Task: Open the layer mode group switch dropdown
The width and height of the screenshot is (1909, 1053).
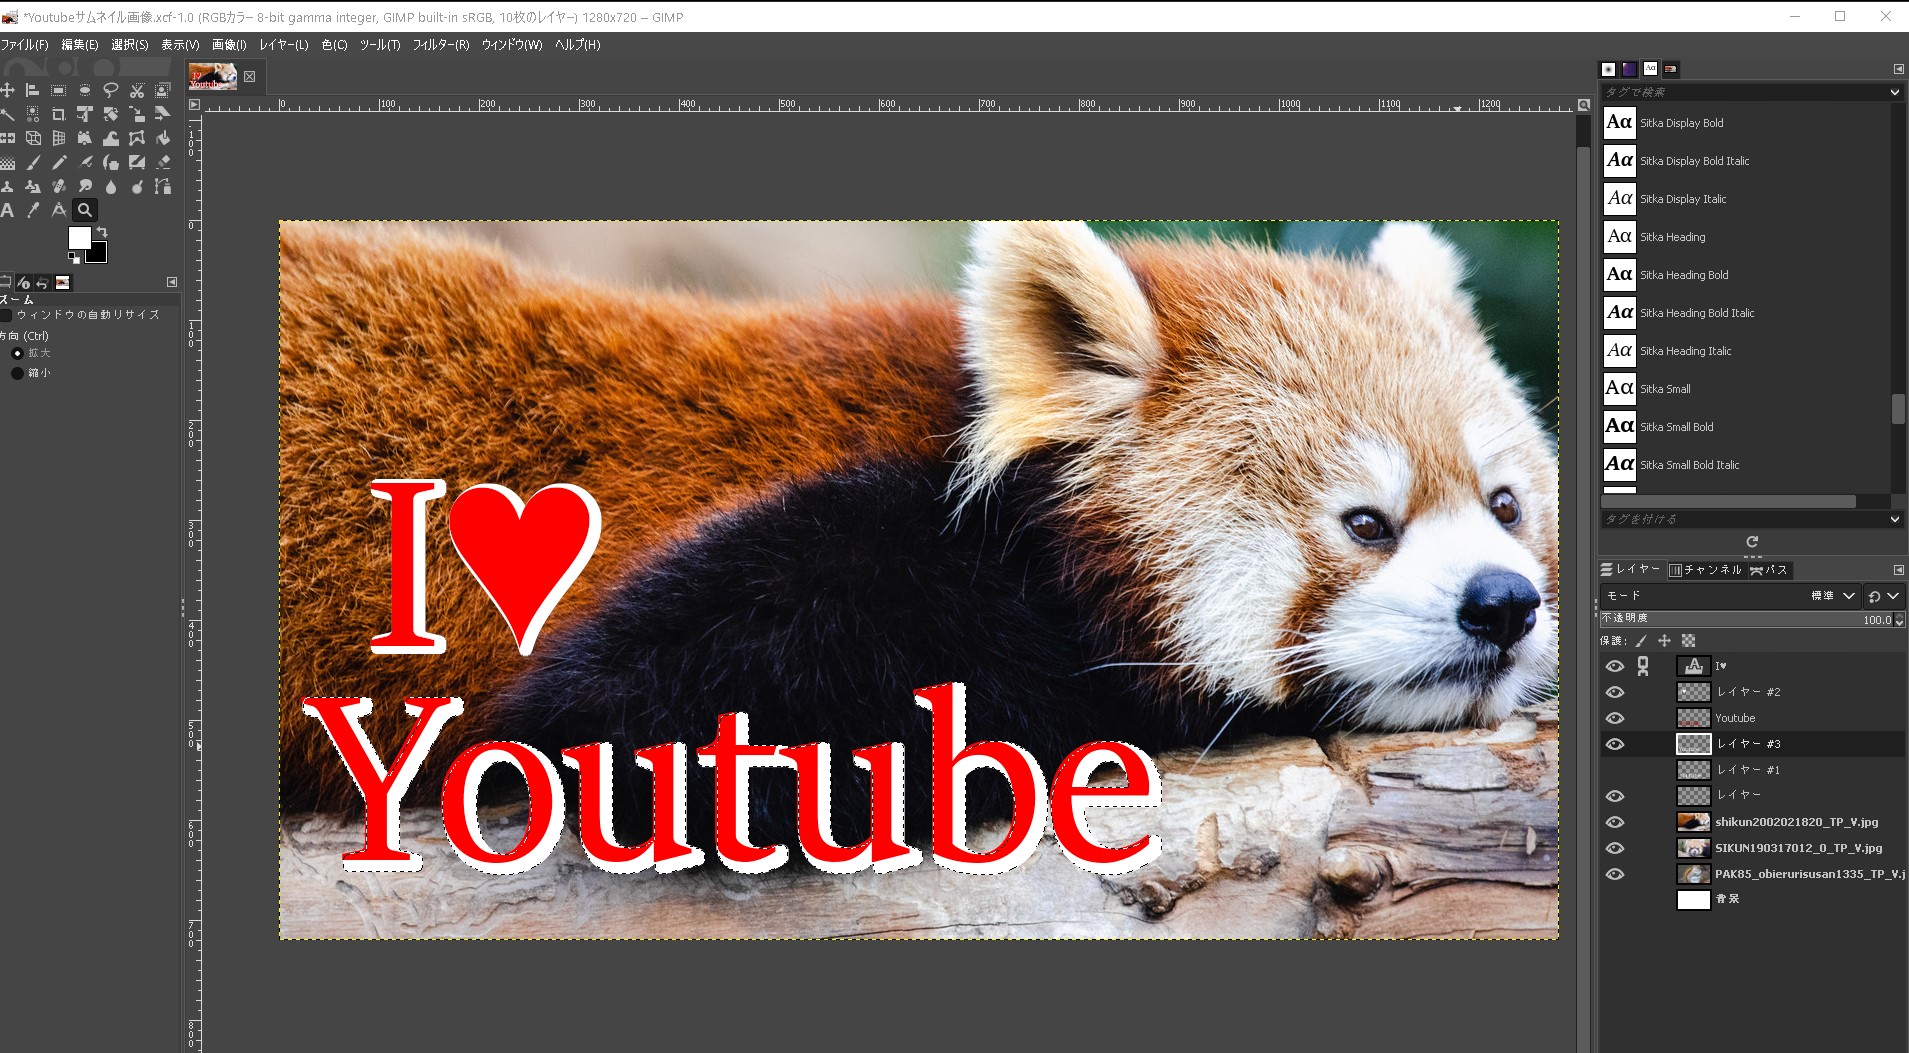Action: 1883,595
